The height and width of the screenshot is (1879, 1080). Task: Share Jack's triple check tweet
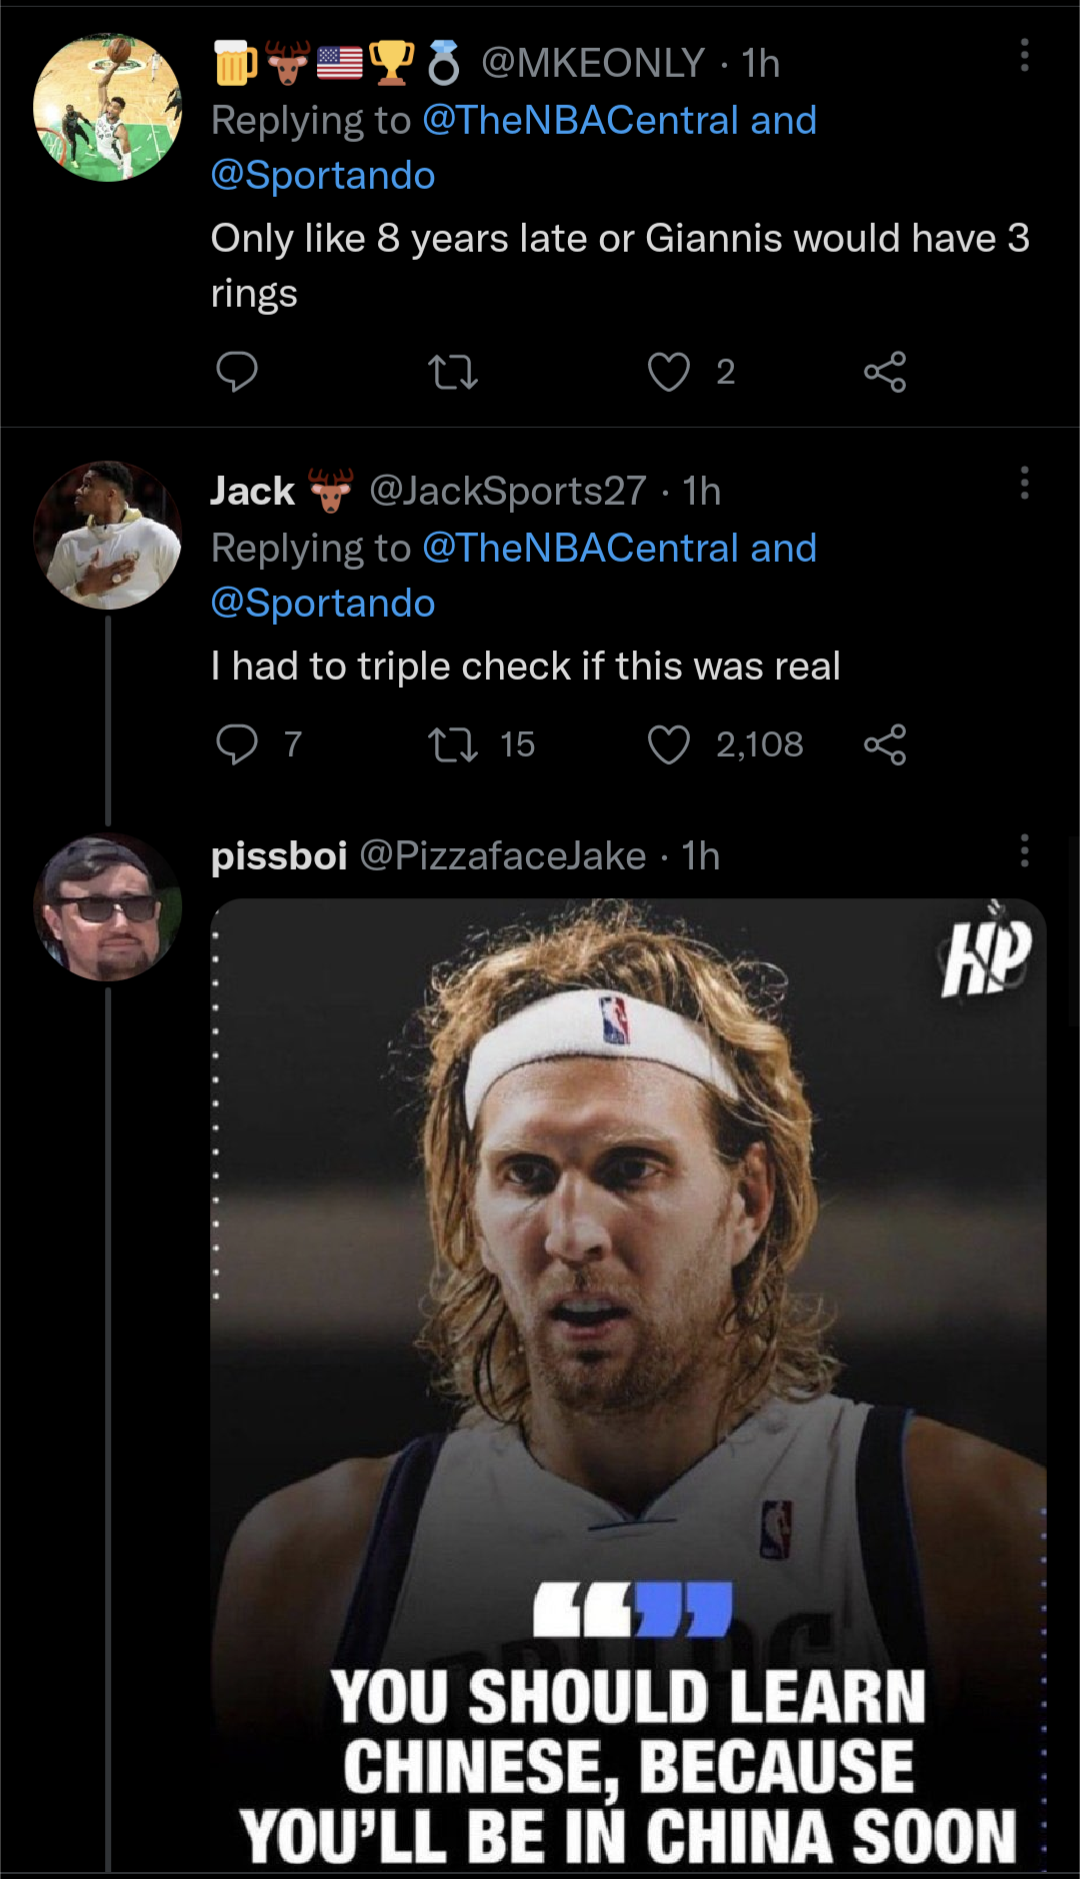coord(885,744)
